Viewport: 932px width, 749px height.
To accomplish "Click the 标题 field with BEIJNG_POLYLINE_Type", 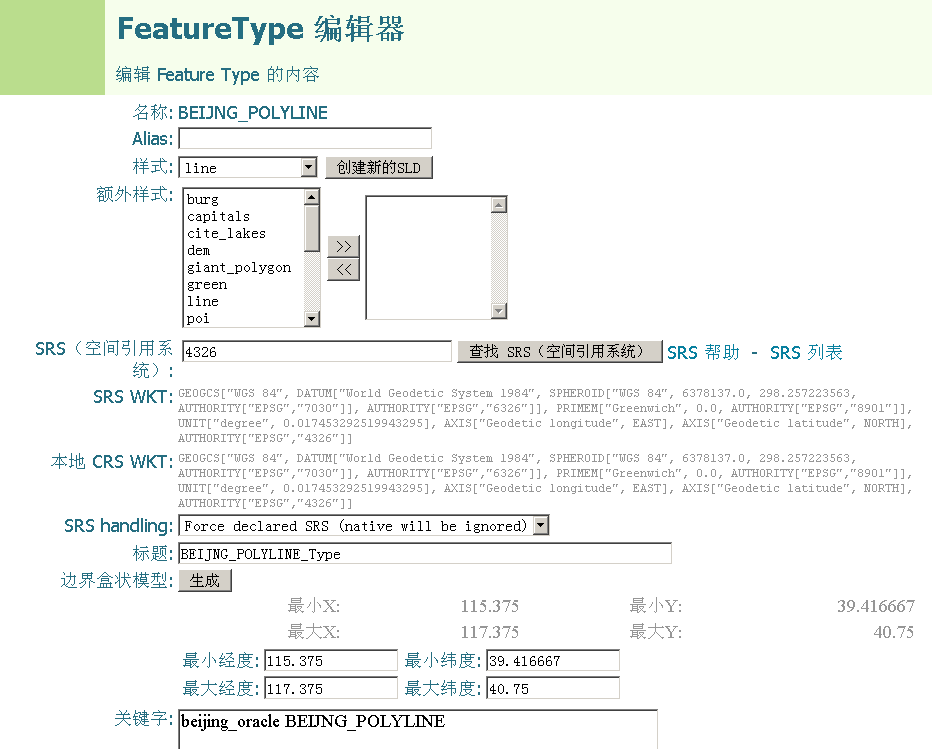I will point(425,553).
